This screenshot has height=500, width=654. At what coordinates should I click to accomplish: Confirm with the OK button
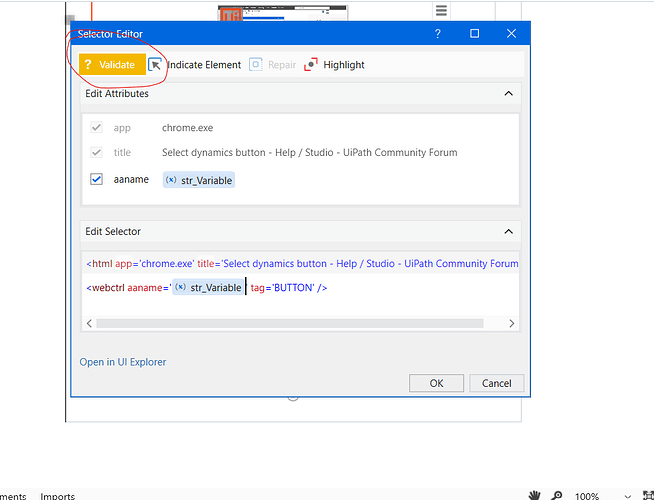click(436, 383)
